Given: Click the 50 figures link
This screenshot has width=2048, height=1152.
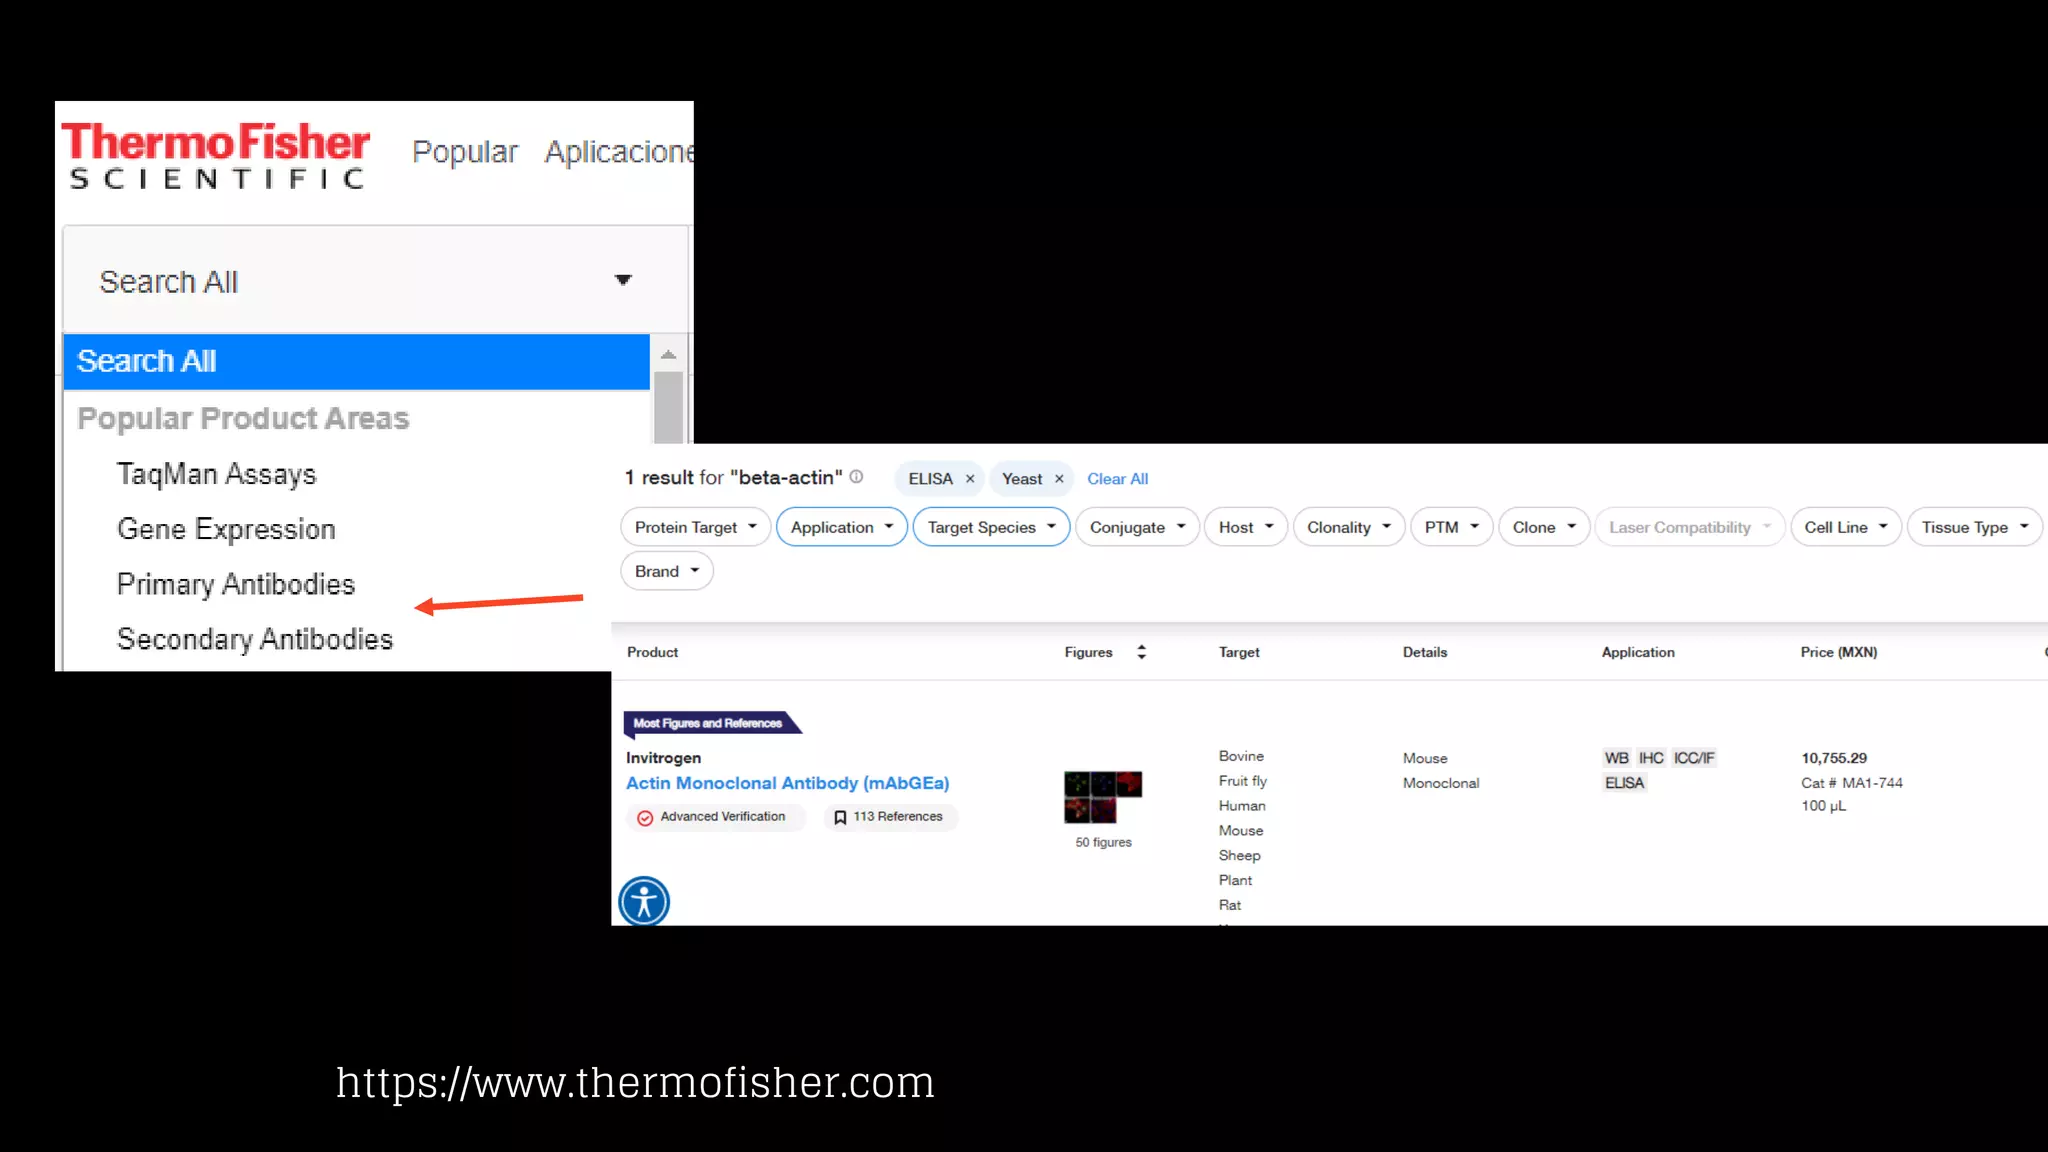Looking at the screenshot, I should click(1103, 842).
